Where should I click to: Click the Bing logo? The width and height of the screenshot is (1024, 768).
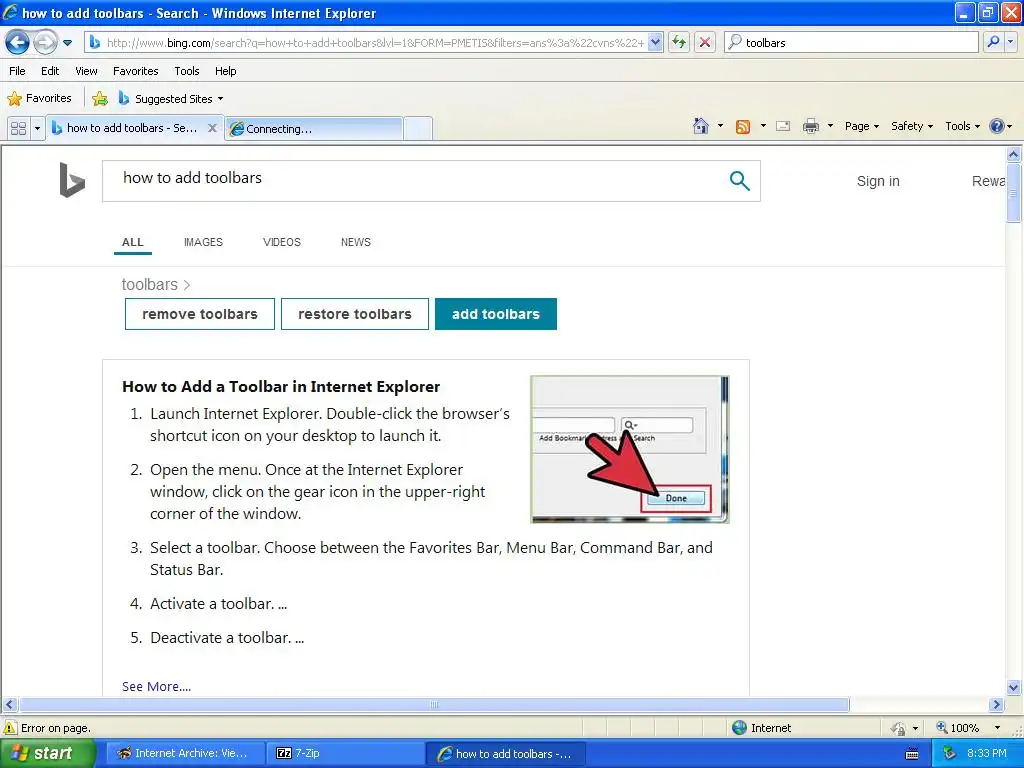coord(72,180)
